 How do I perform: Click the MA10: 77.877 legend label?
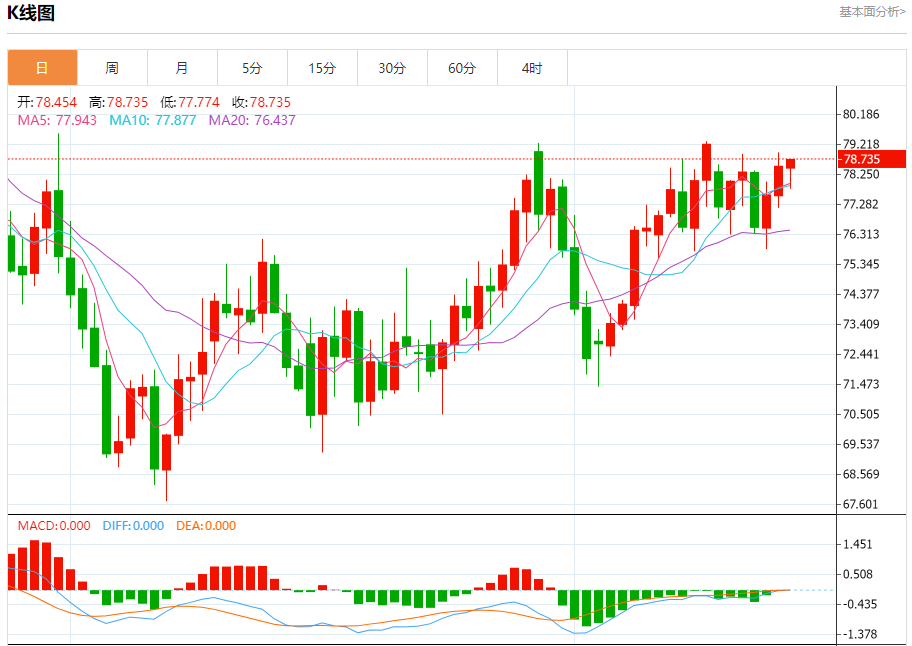click(153, 120)
